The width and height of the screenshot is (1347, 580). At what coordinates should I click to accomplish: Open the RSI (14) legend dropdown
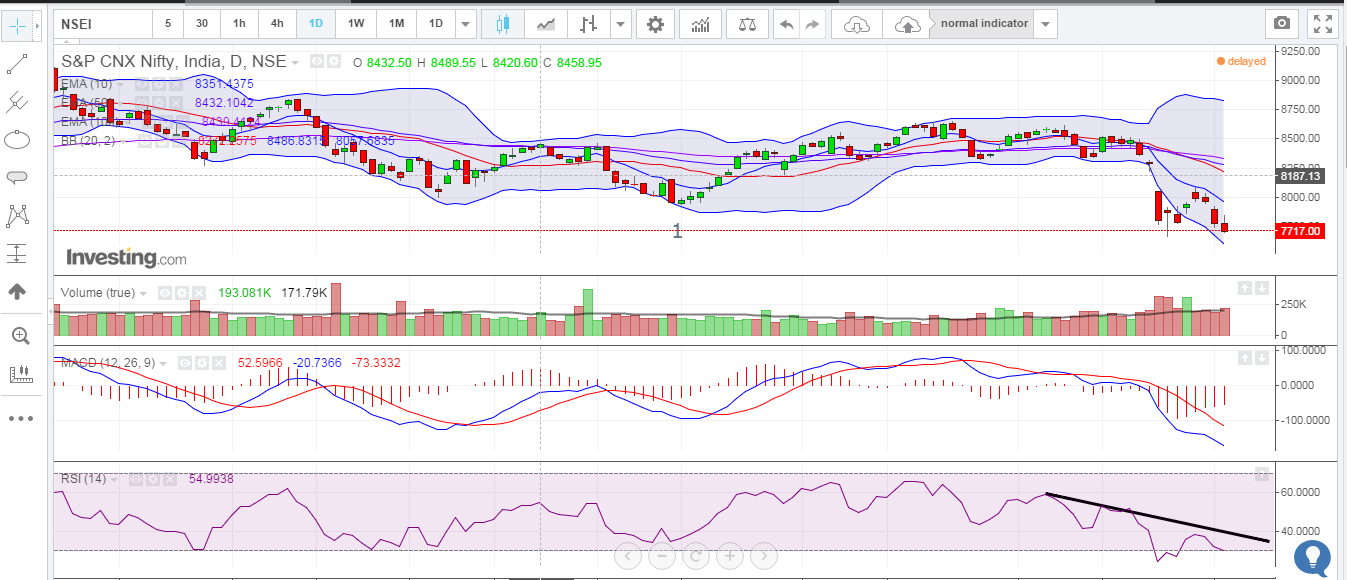tap(113, 478)
